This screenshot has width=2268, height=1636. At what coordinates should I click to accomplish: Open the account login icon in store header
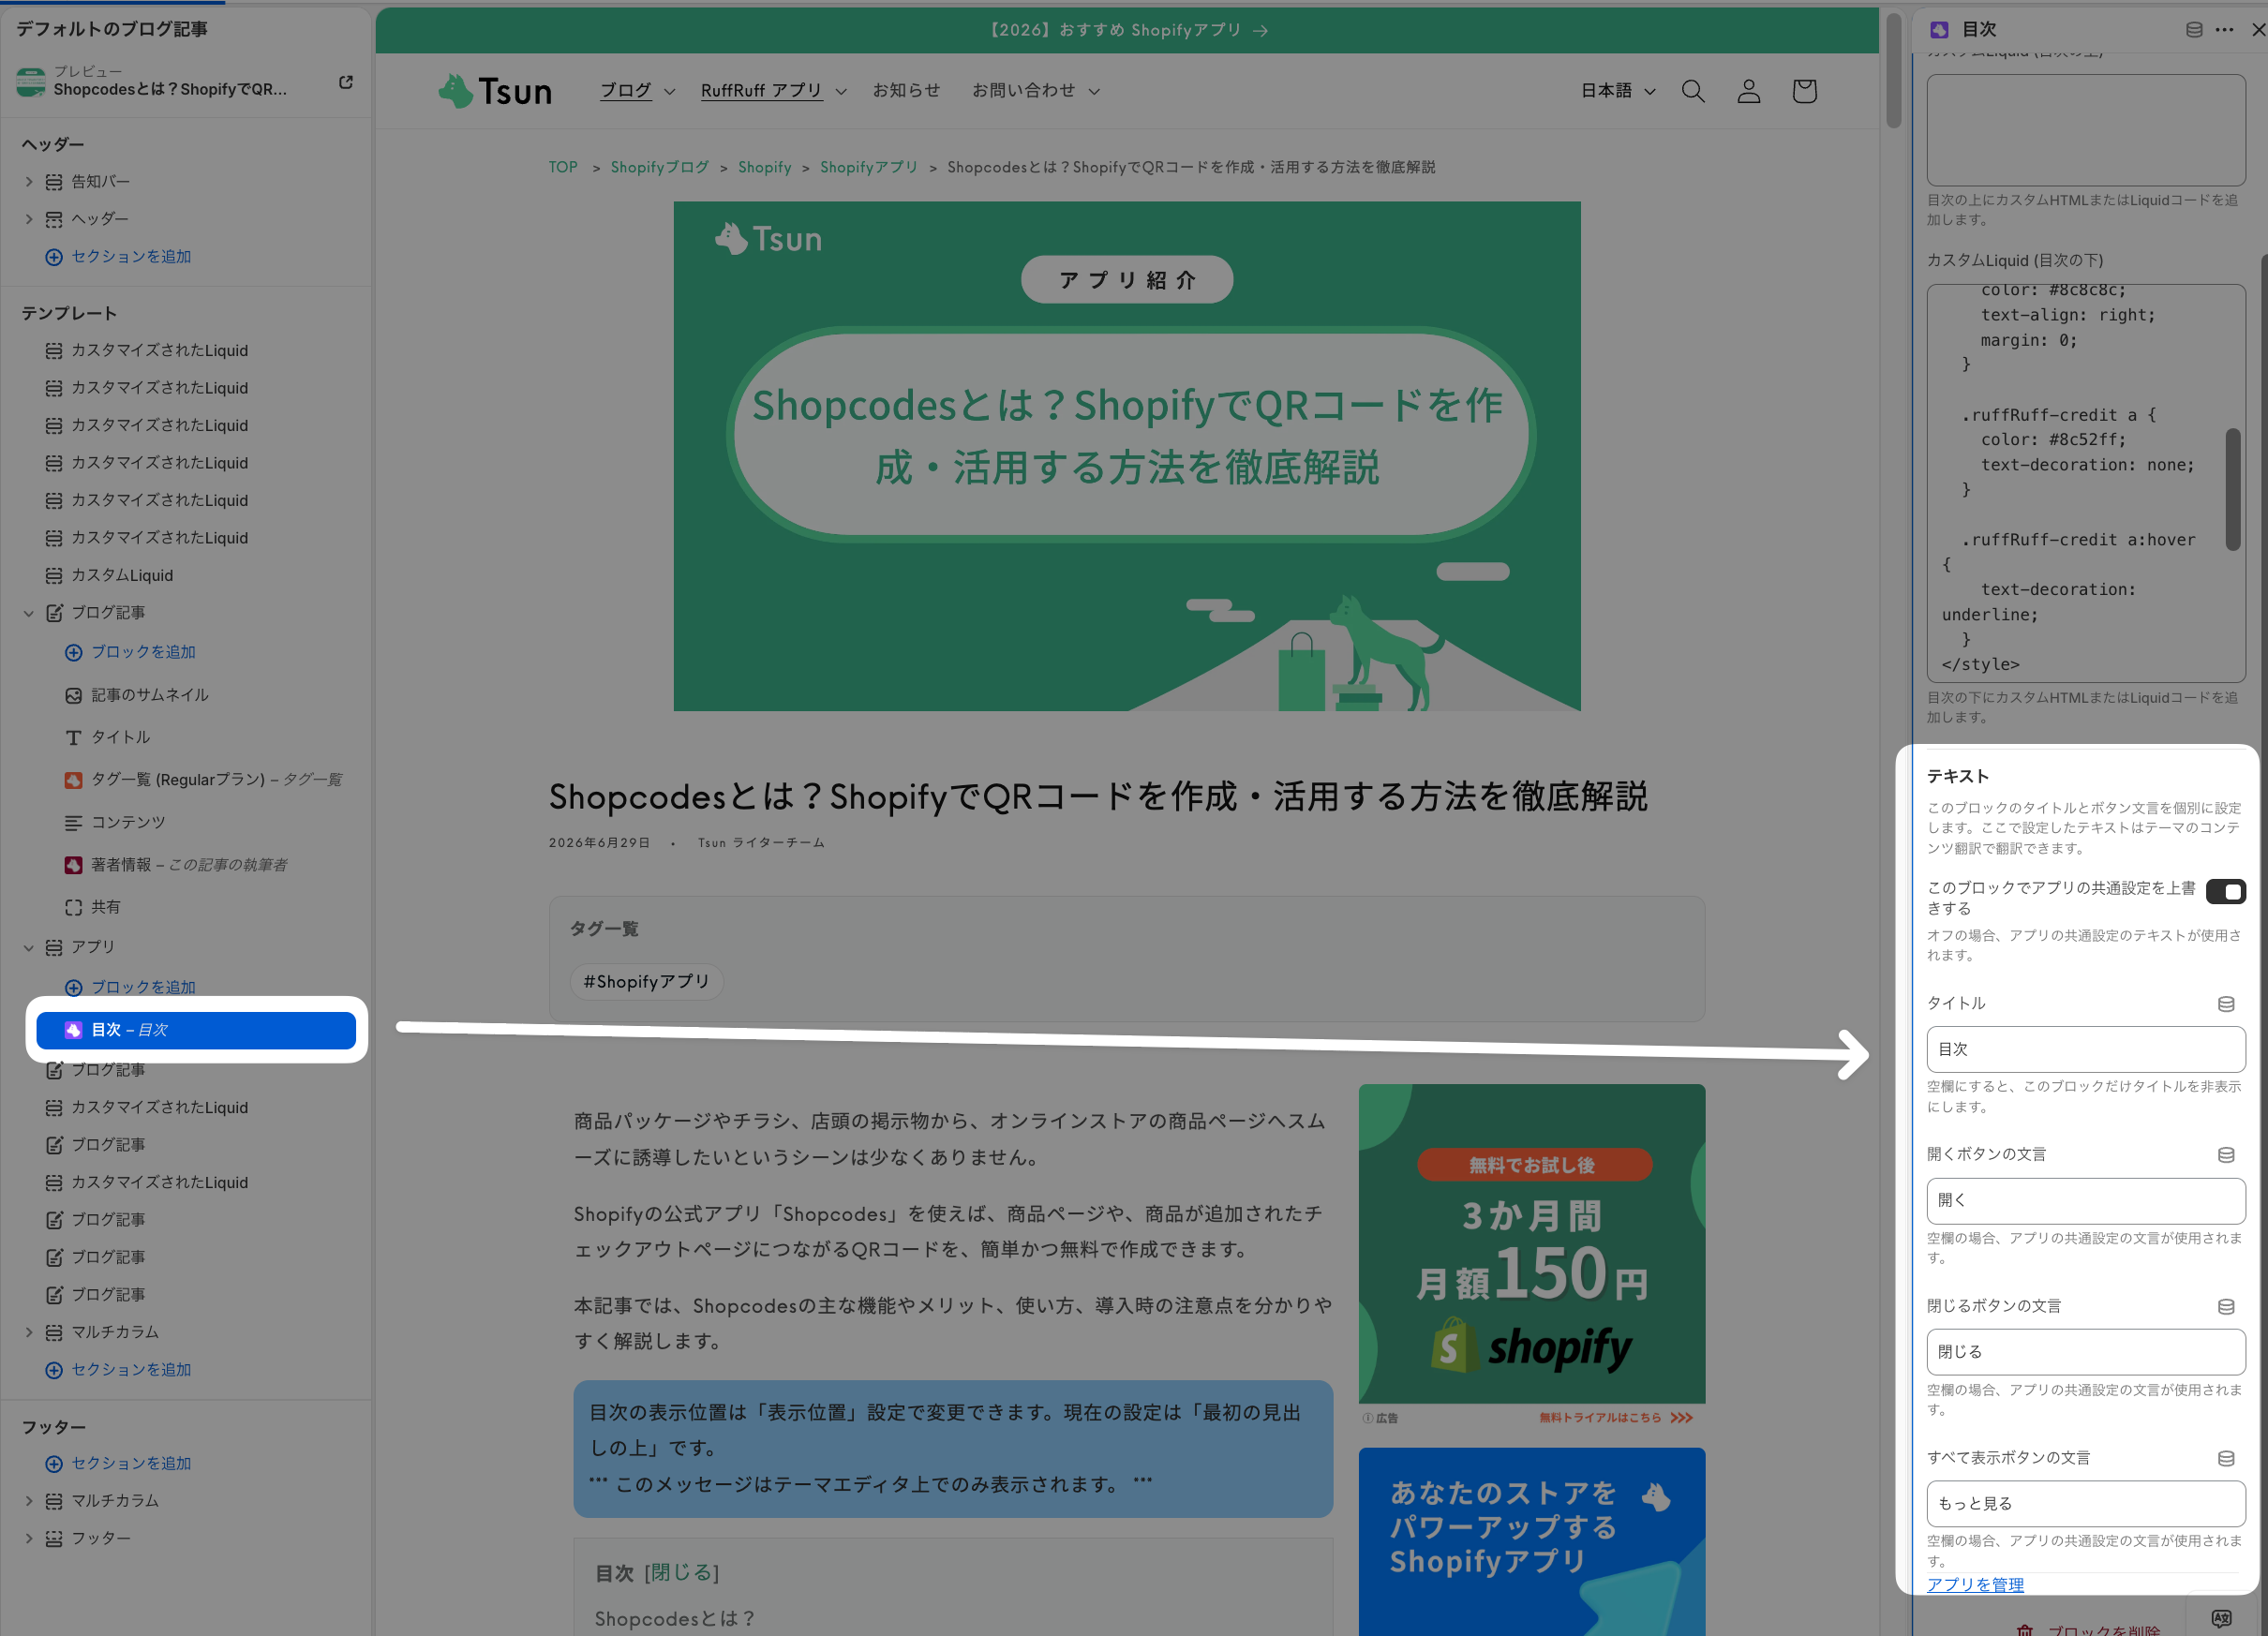coord(1749,91)
